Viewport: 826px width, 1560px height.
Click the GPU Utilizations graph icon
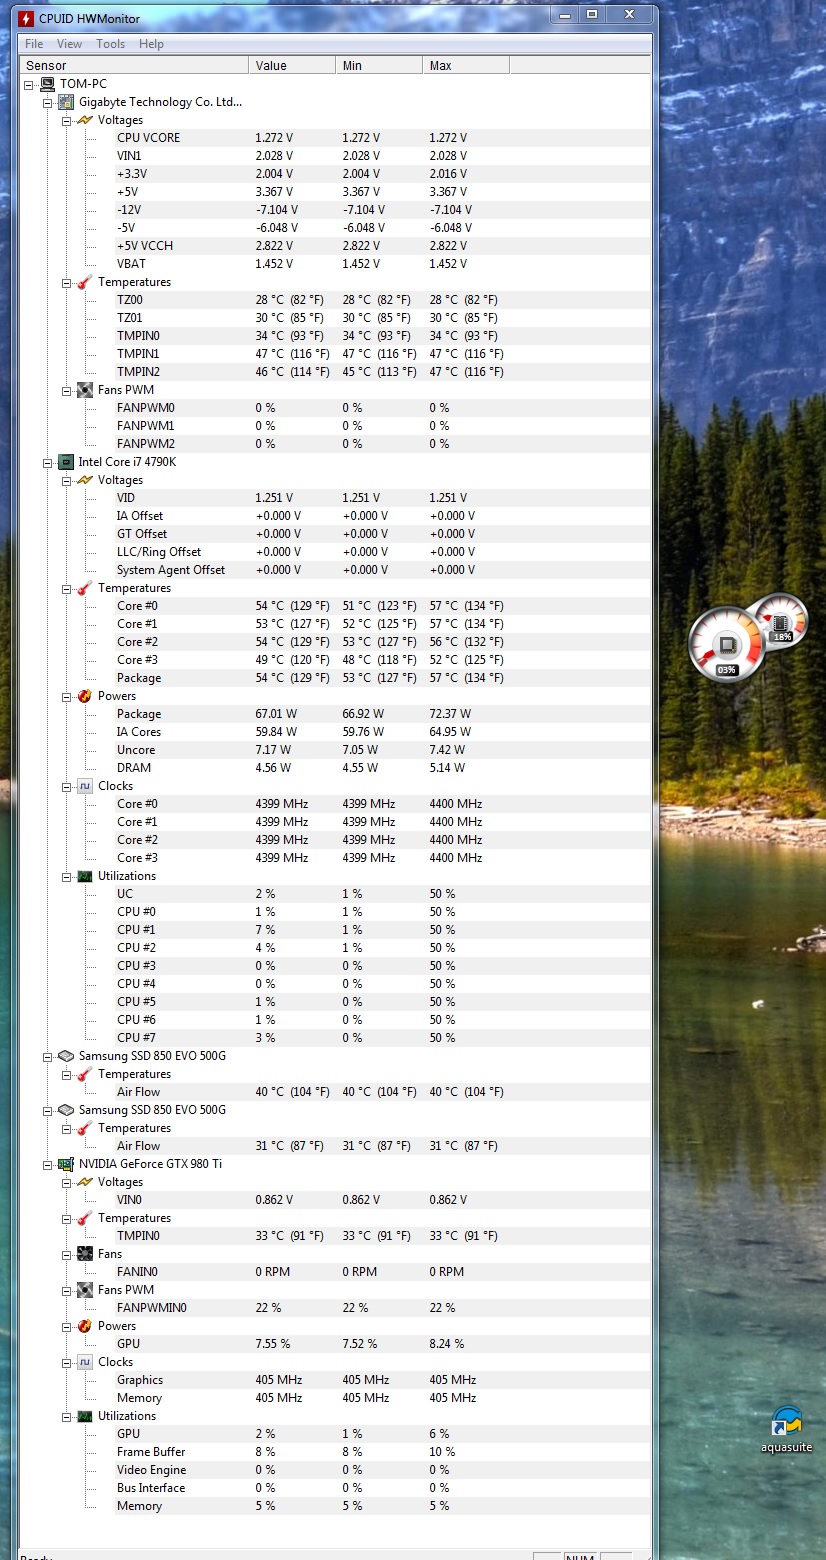coord(85,1416)
